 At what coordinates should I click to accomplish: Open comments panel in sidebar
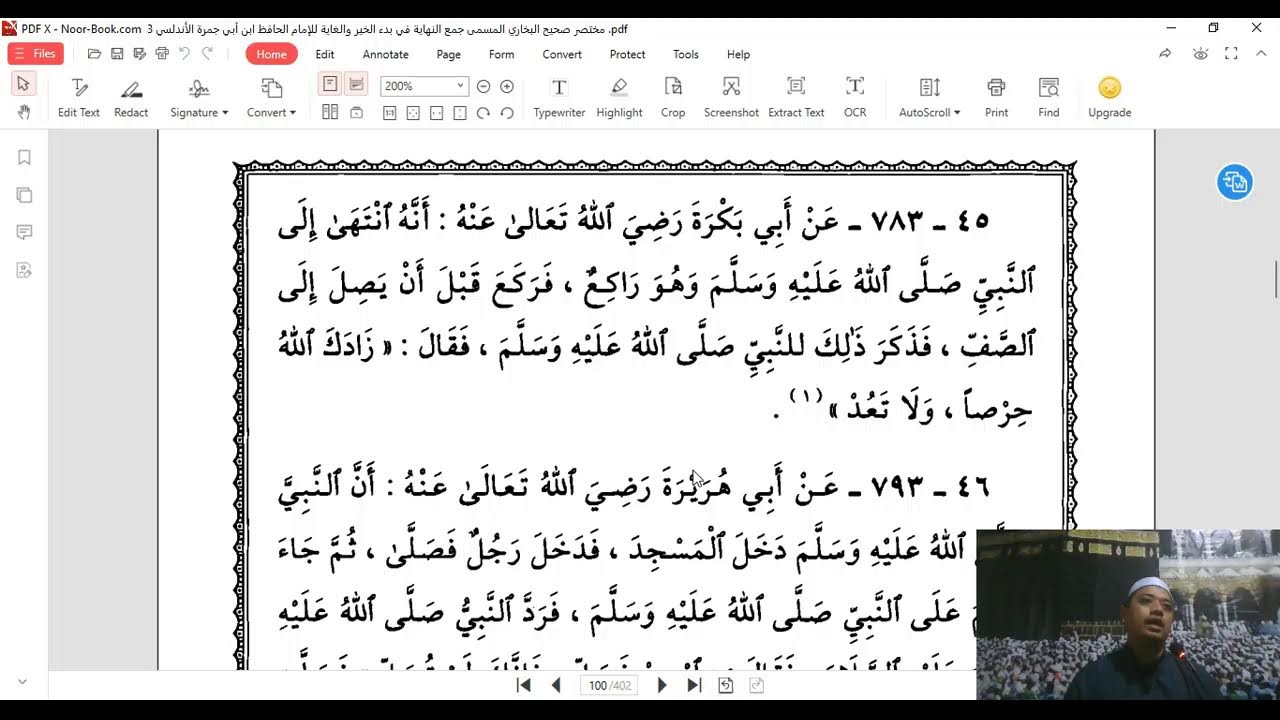(24, 232)
